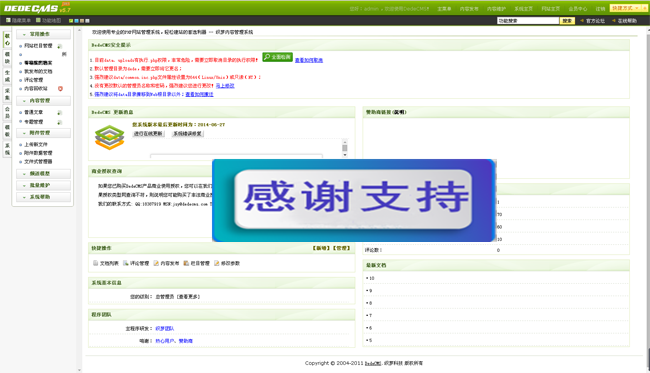Screen dimensions: 650x373
Task: Click the hide menu icon in dark toolbar
Action: coord(8,20)
